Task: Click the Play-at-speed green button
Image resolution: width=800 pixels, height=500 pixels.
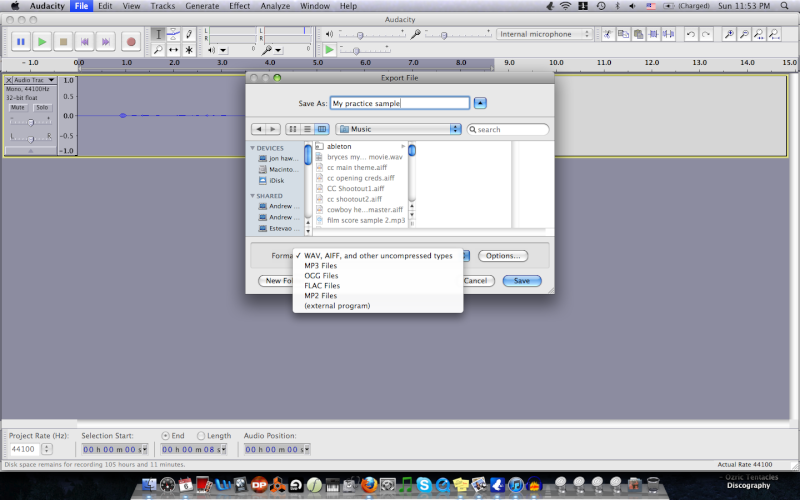Action: click(x=329, y=50)
